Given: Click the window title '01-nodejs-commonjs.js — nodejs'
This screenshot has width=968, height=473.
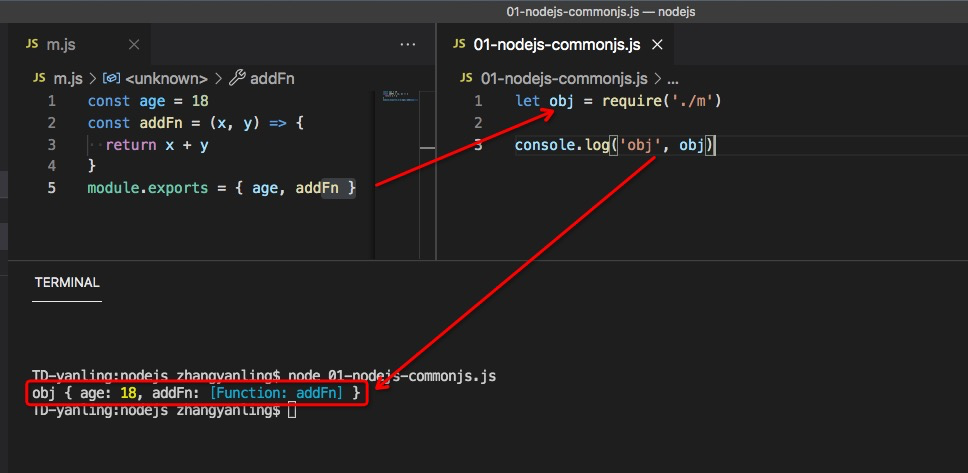Looking at the screenshot, I should pos(601,12).
